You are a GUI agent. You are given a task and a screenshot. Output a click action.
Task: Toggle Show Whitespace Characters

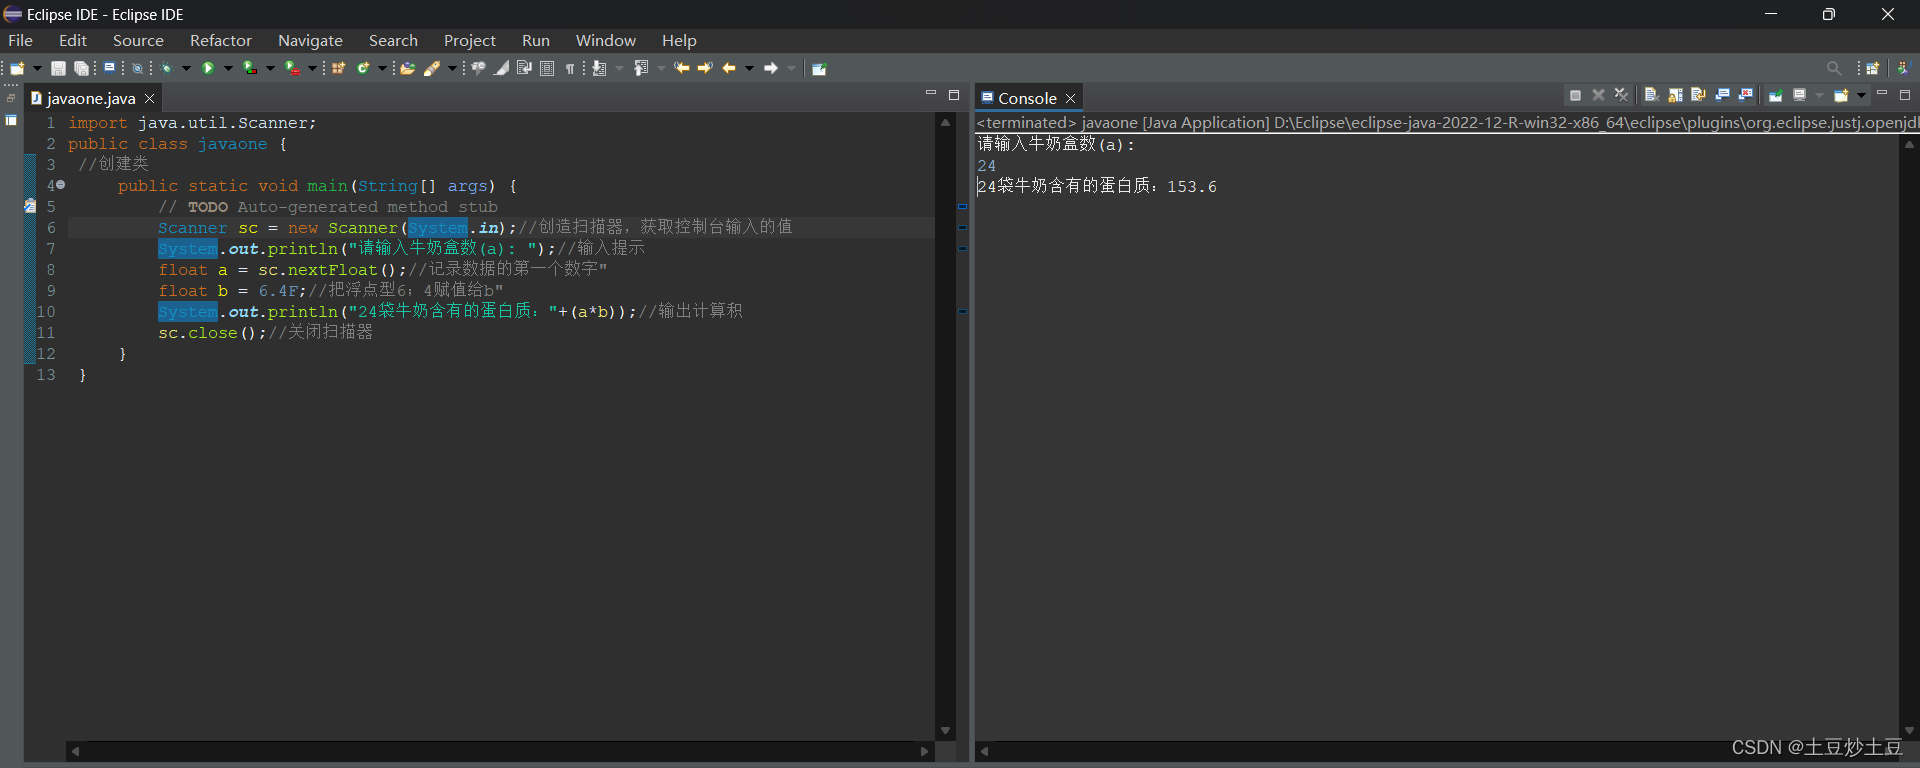[570, 68]
